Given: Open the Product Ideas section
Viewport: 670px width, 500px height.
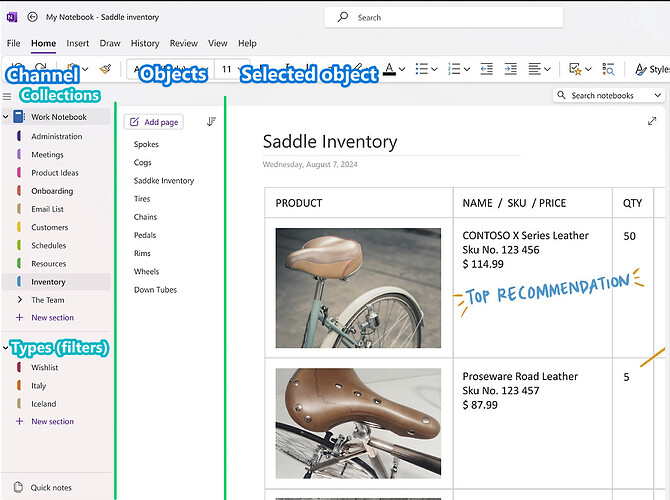Looking at the screenshot, I should [56, 173].
